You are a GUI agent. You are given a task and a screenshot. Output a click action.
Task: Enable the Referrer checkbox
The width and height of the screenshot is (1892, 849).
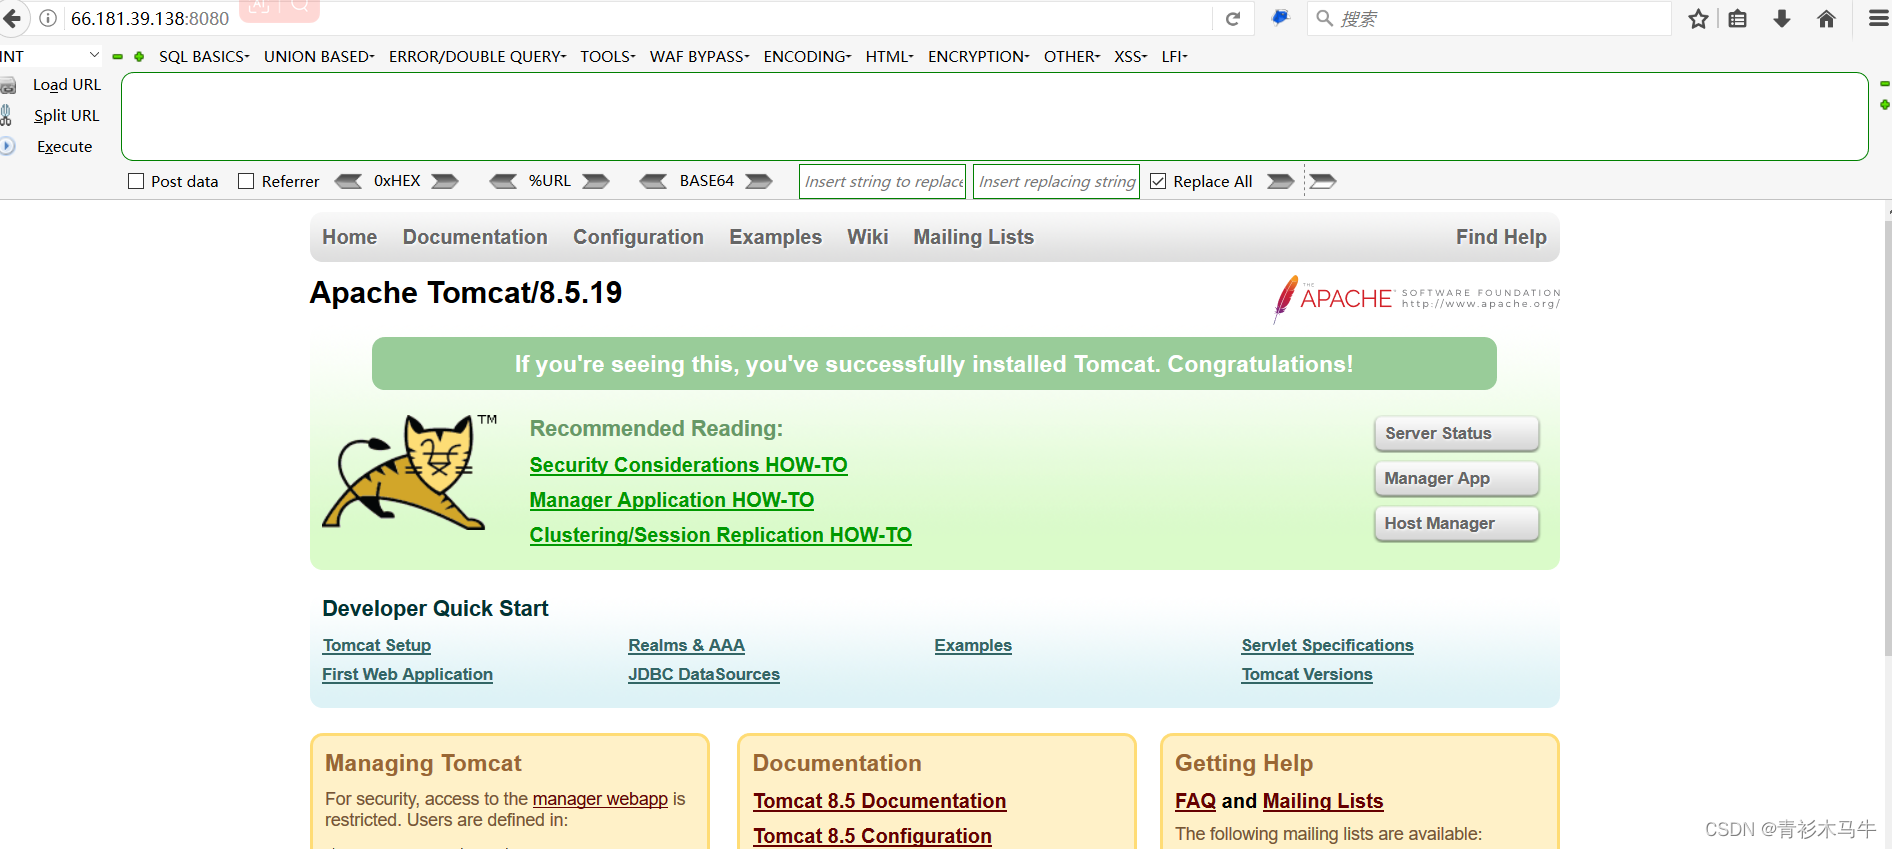[246, 181]
